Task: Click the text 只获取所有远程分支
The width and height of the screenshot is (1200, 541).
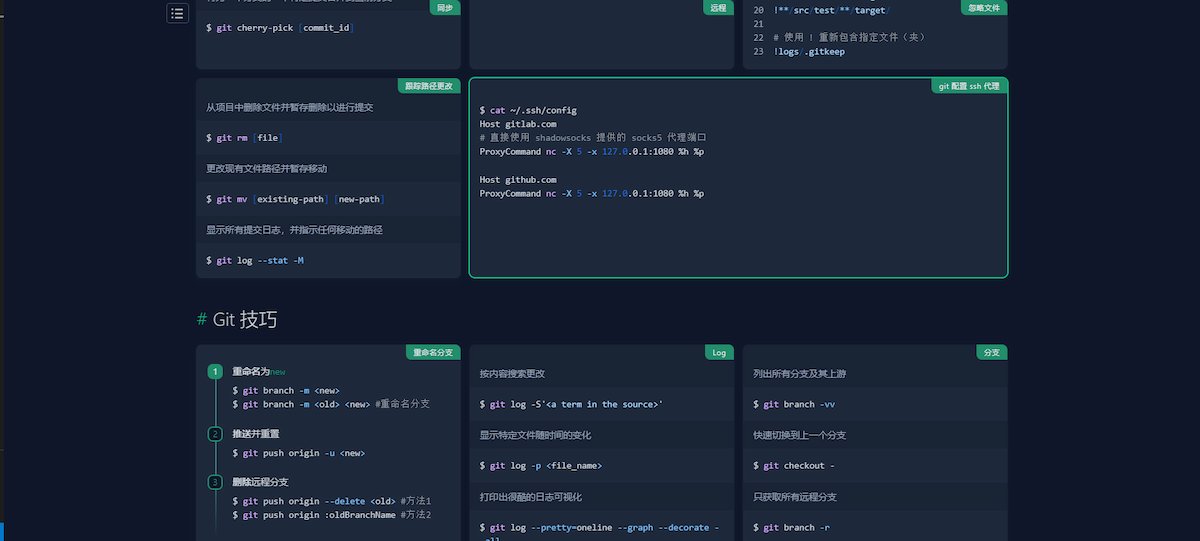Action: click(x=795, y=497)
